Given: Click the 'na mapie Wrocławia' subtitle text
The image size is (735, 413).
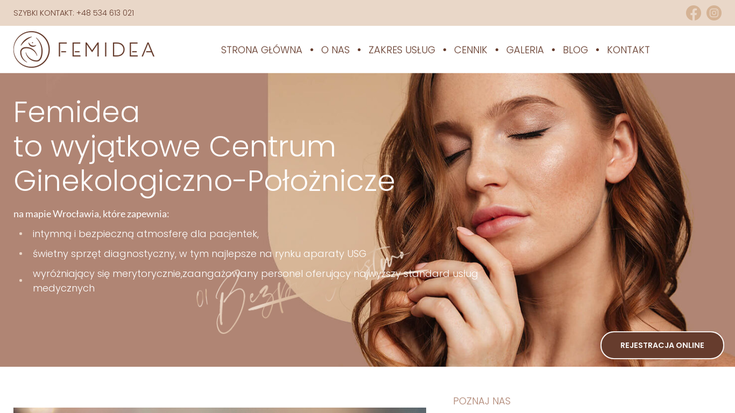Looking at the screenshot, I should pyautogui.click(x=91, y=214).
